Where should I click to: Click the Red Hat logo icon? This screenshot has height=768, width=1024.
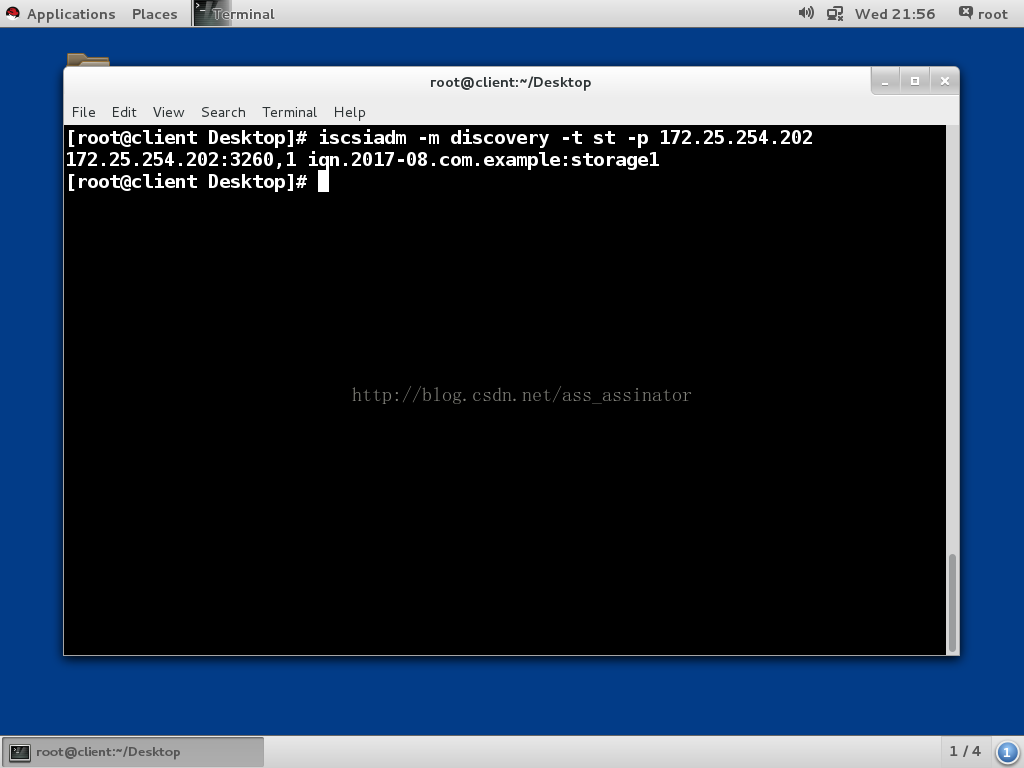(x=12, y=13)
